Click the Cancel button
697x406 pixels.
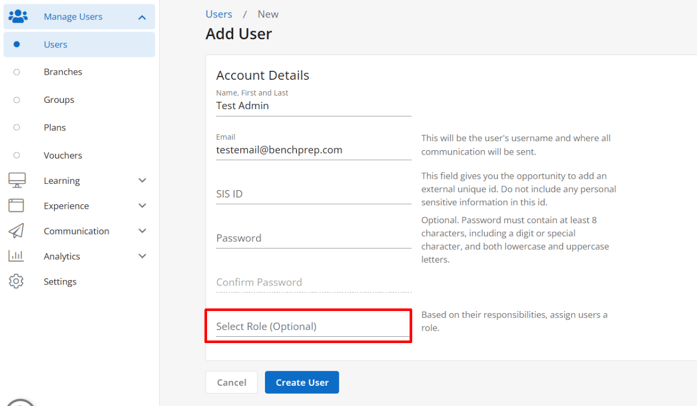pyautogui.click(x=232, y=382)
